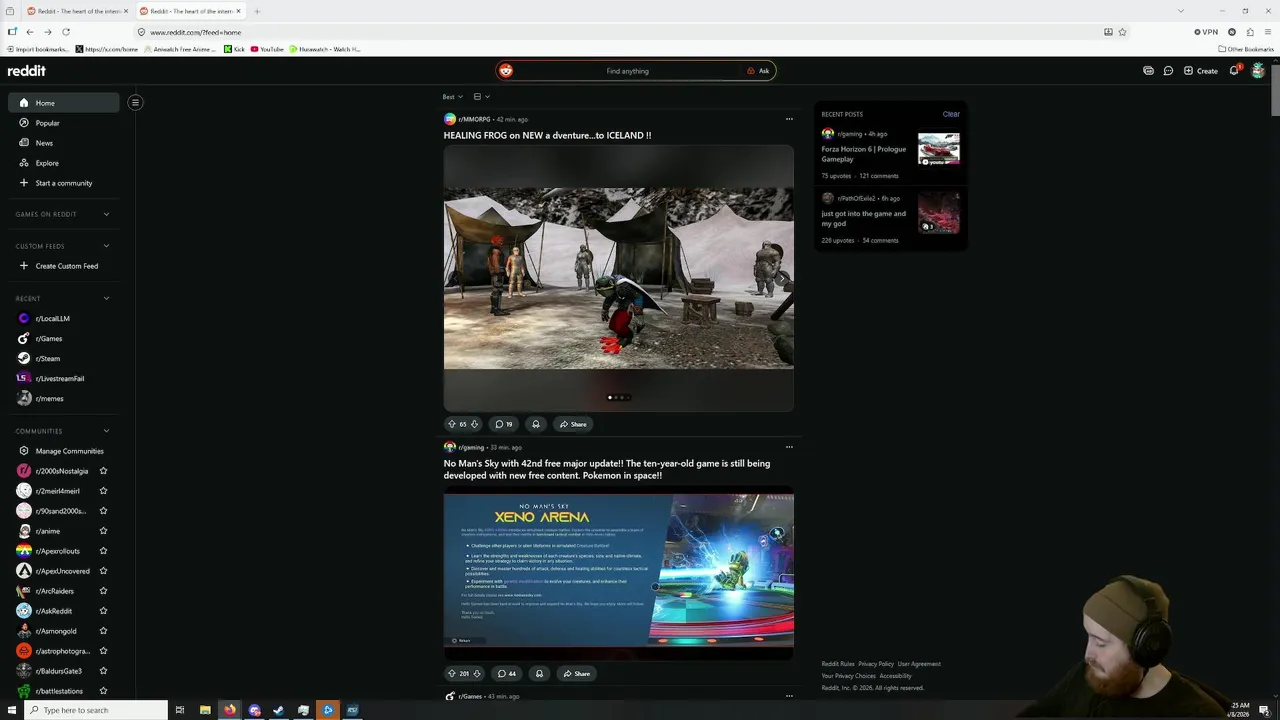Open overflow menu of No Man's Sky post
The height and width of the screenshot is (720, 1280).
click(x=789, y=447)
